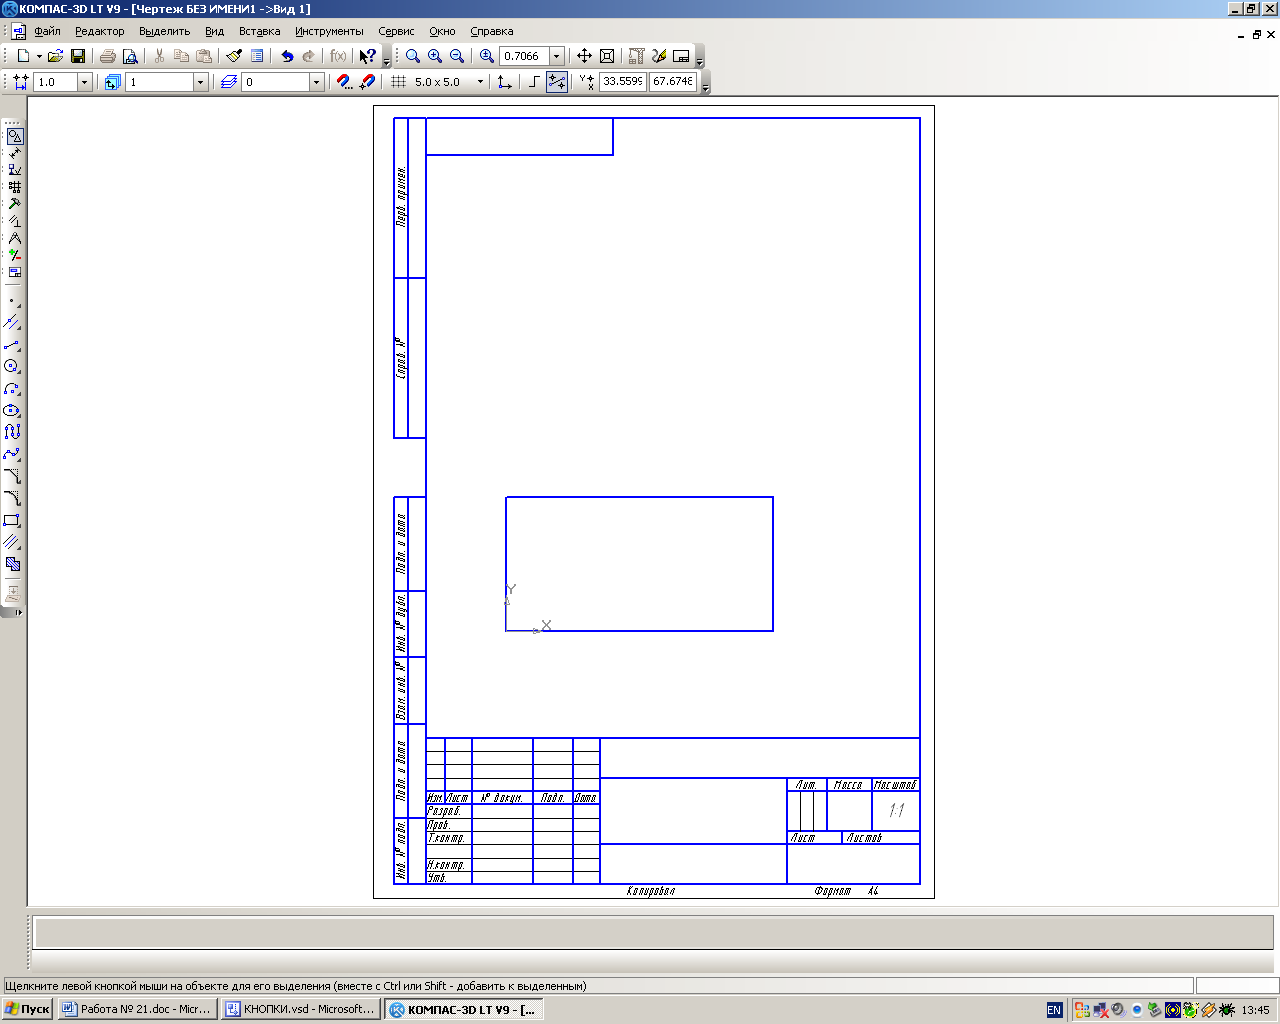Open the Справка menu

[492, 31]
